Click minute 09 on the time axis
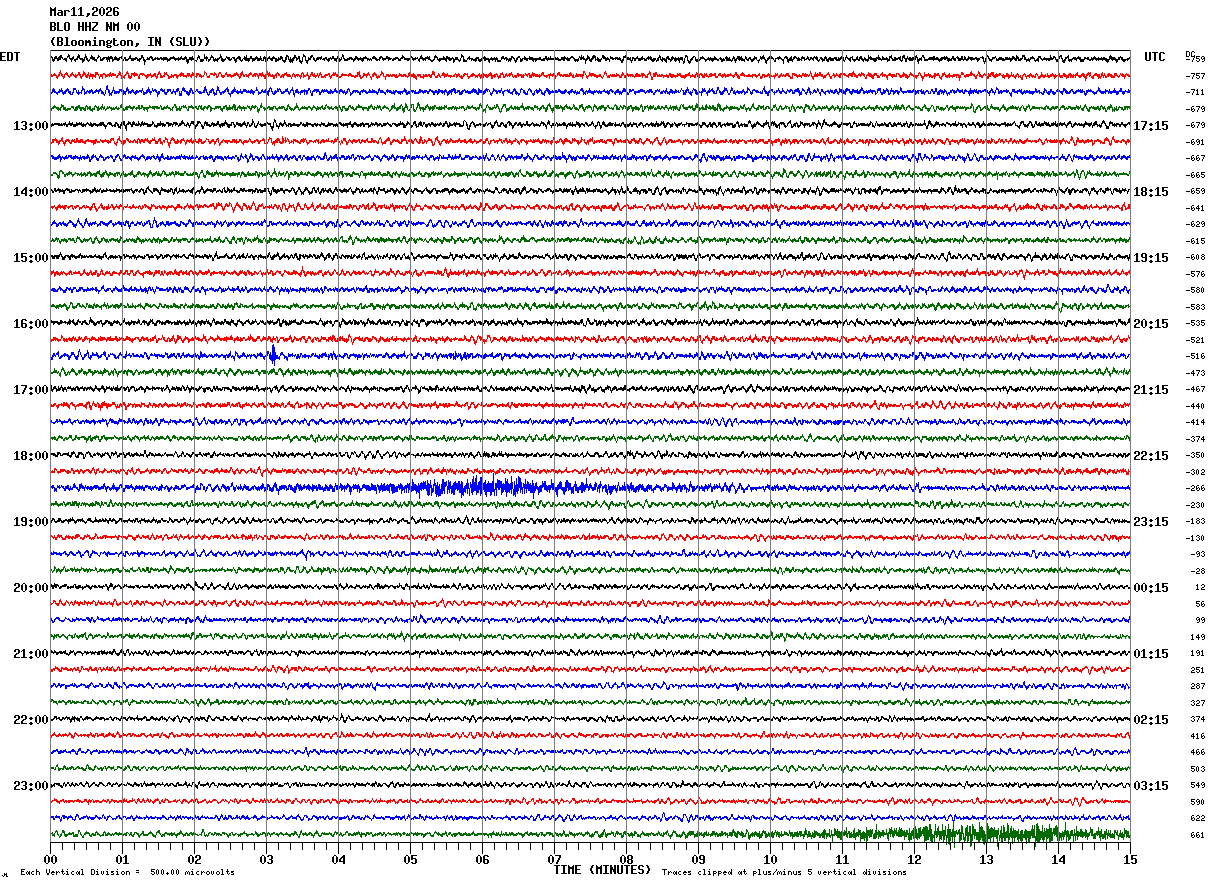 coord(698,859)
